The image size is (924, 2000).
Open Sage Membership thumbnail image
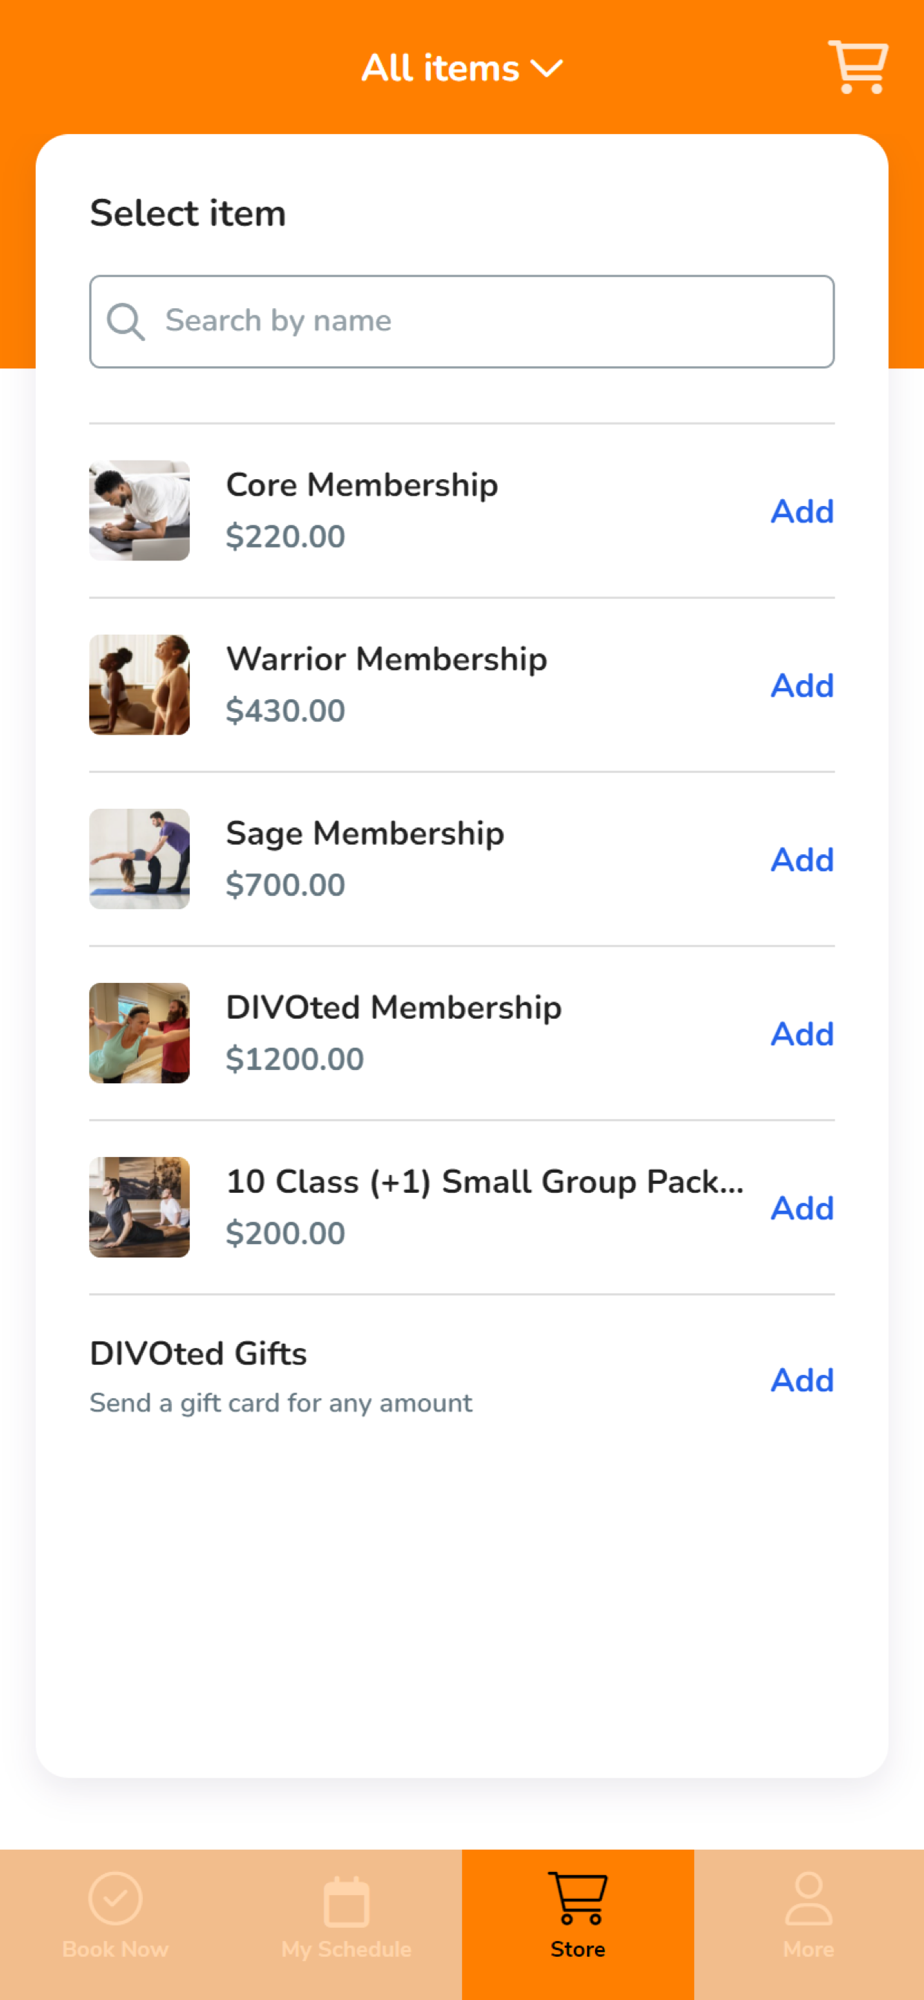(139, 859)
